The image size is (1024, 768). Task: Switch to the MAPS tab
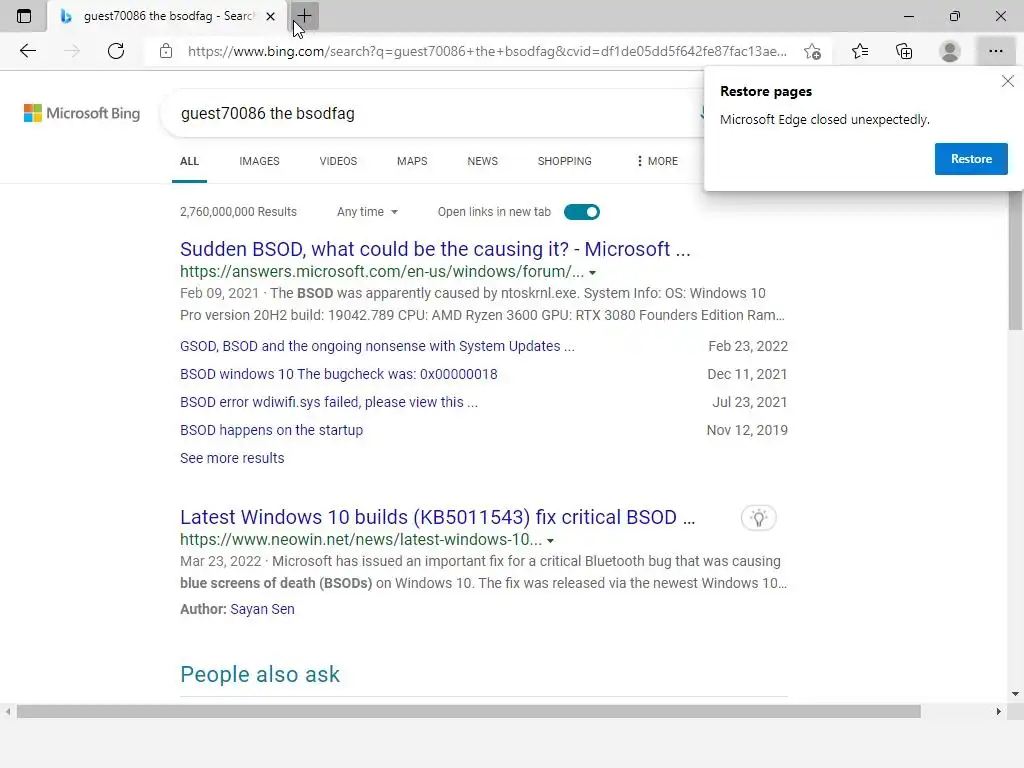point(412,161)
